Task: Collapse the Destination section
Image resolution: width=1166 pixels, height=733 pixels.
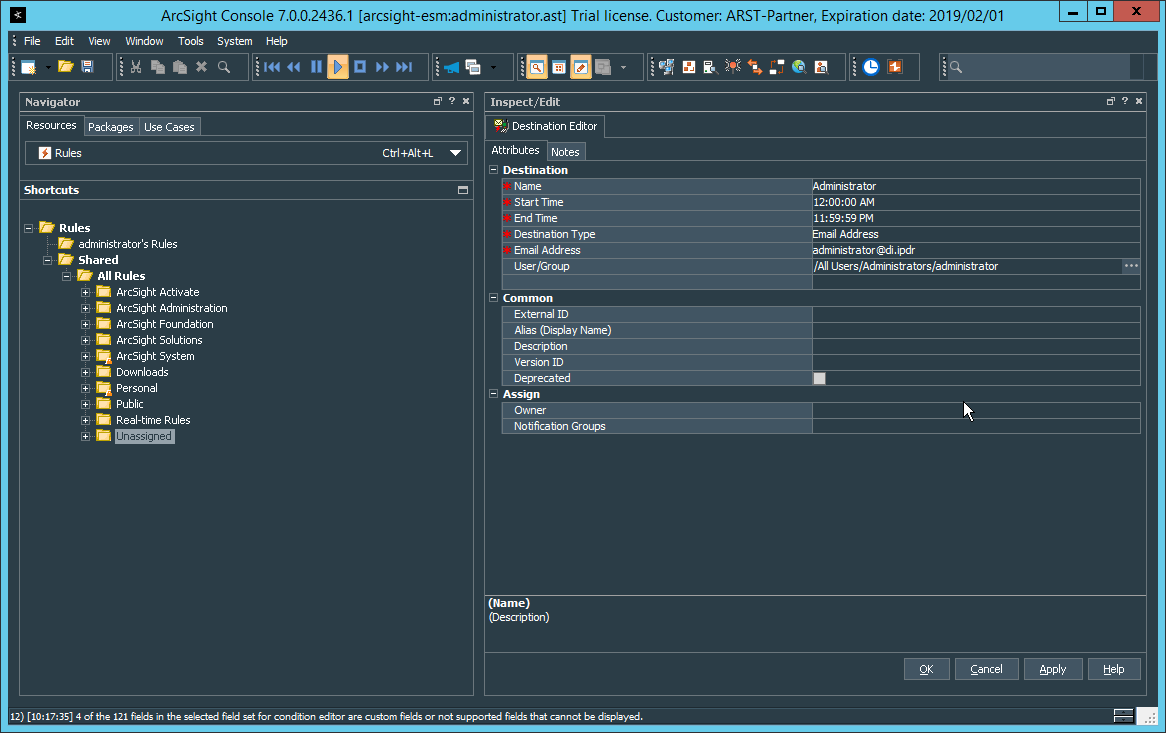Action: [493, 170]
